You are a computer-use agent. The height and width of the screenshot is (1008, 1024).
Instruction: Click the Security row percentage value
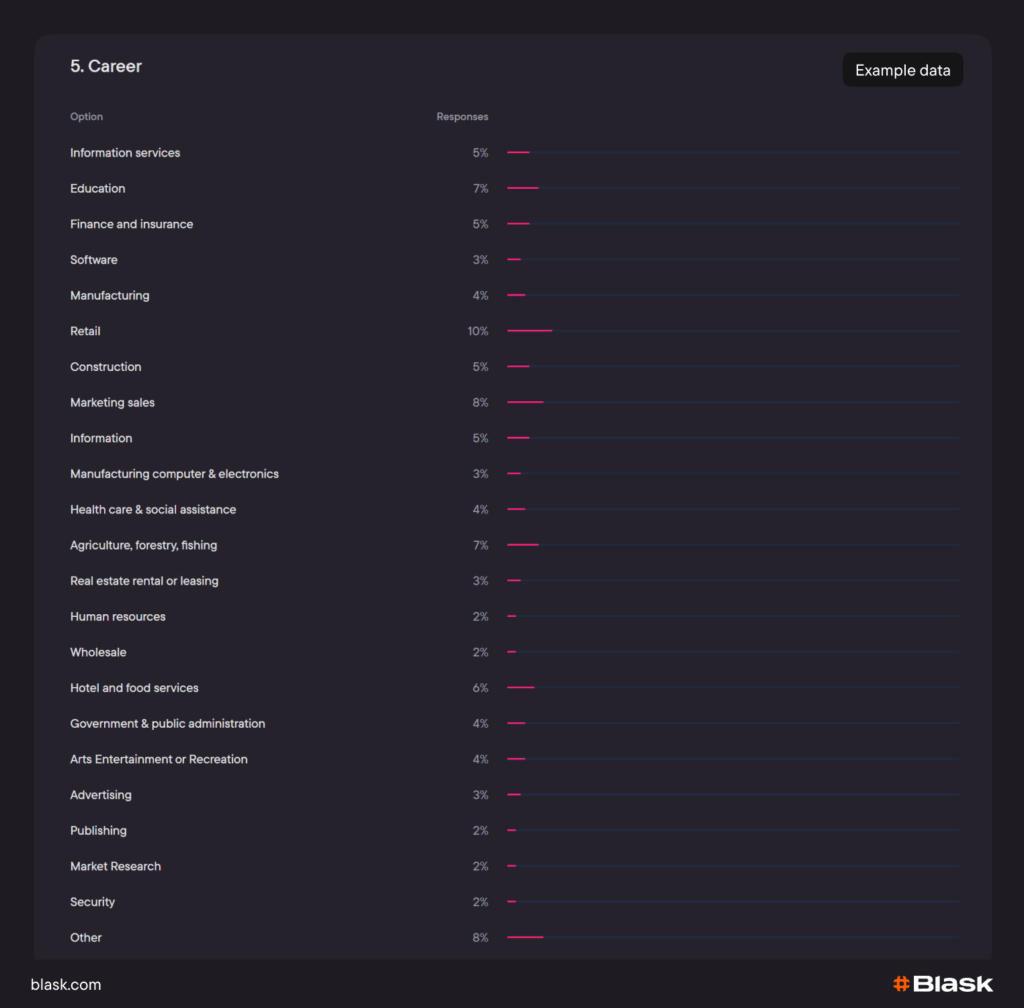click(x=480, y=902)
